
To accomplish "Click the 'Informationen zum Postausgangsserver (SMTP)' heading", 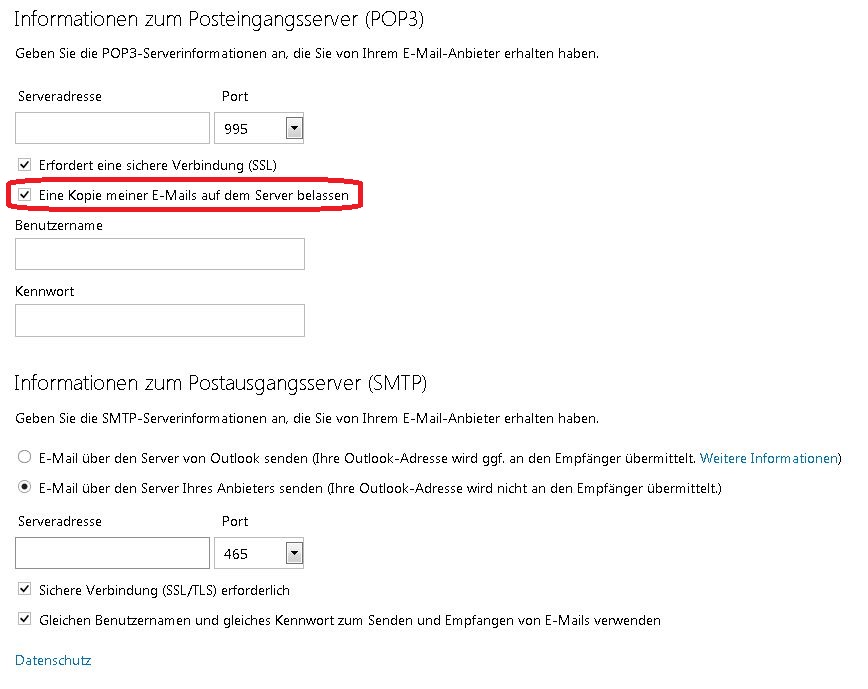I will [220, 383].
